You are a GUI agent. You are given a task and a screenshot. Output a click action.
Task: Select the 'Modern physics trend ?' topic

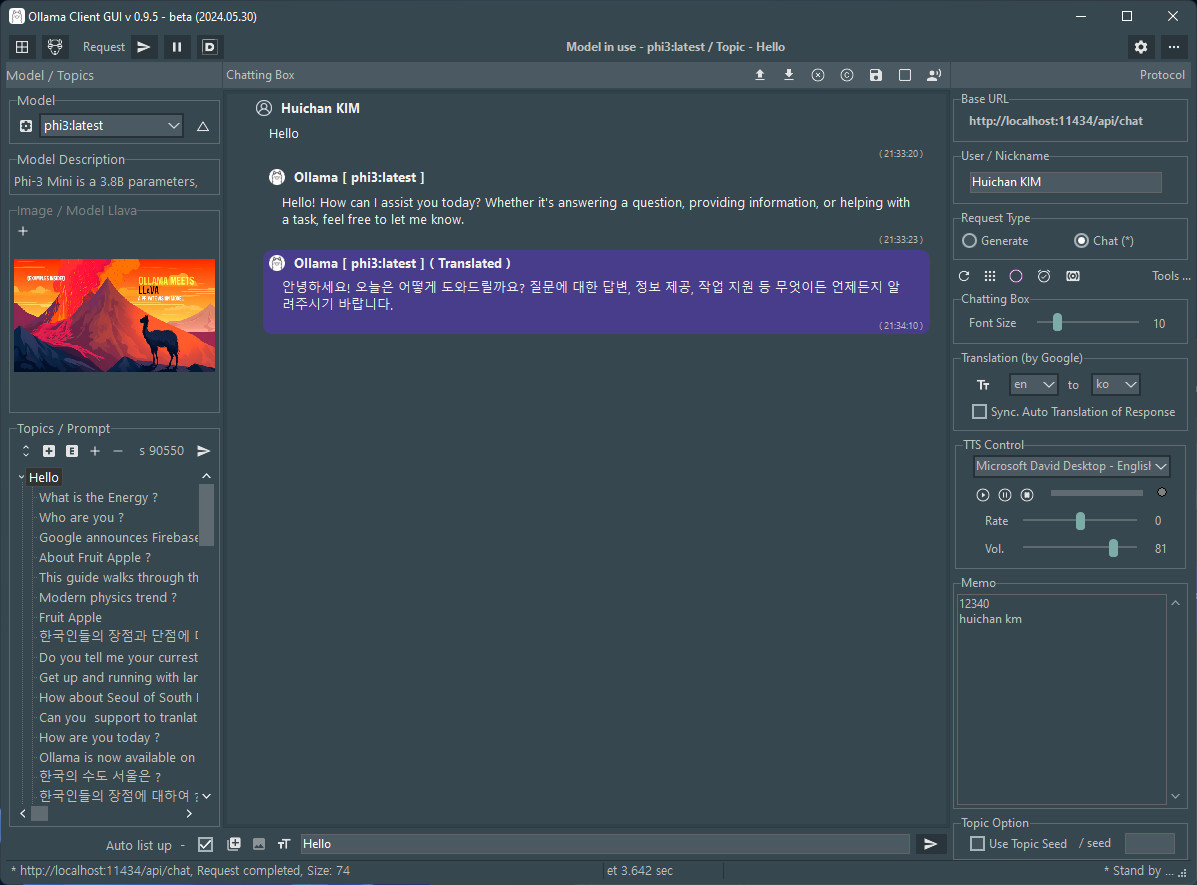click(108, 598)
